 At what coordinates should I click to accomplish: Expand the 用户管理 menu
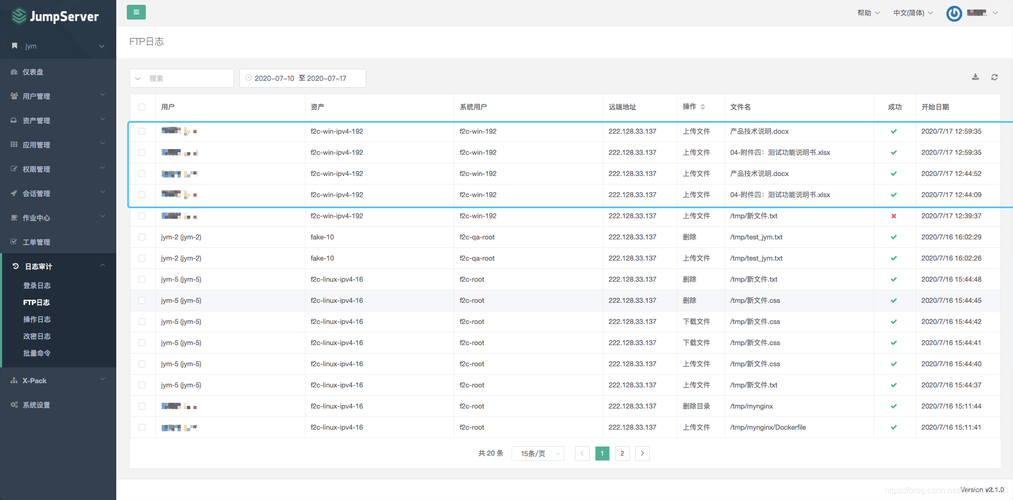(58, 96)
